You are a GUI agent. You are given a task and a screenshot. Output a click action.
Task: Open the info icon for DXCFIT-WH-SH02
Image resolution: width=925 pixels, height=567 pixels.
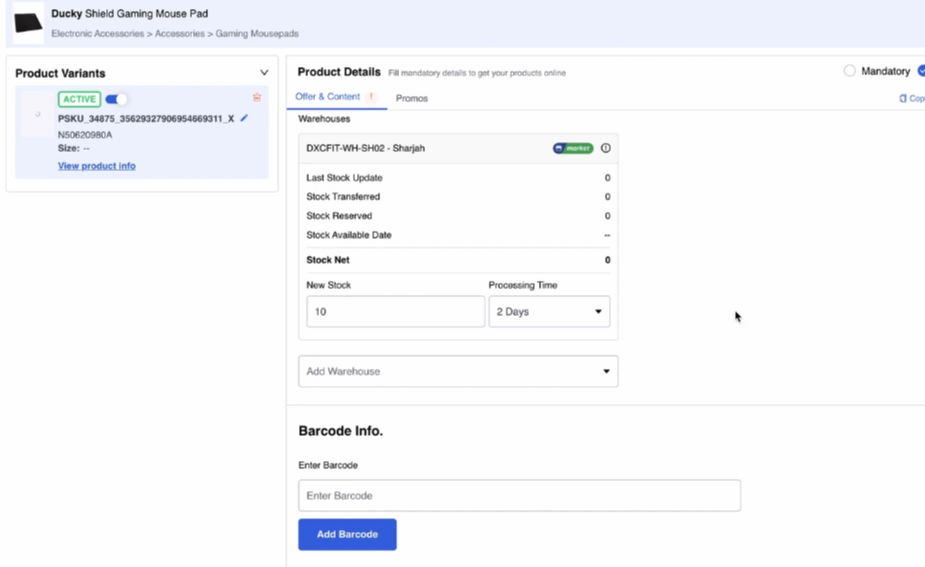click(605, 148)
